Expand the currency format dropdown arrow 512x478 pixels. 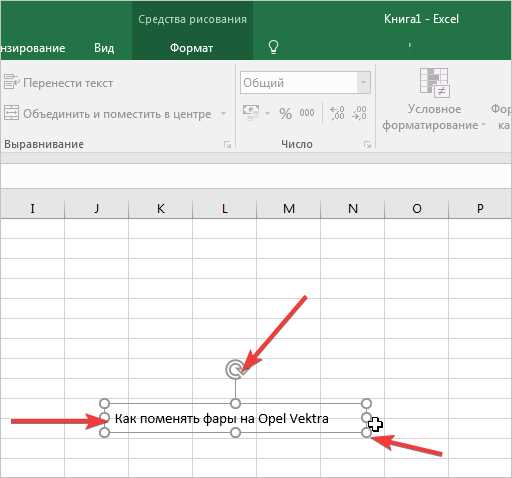point(267,113)
